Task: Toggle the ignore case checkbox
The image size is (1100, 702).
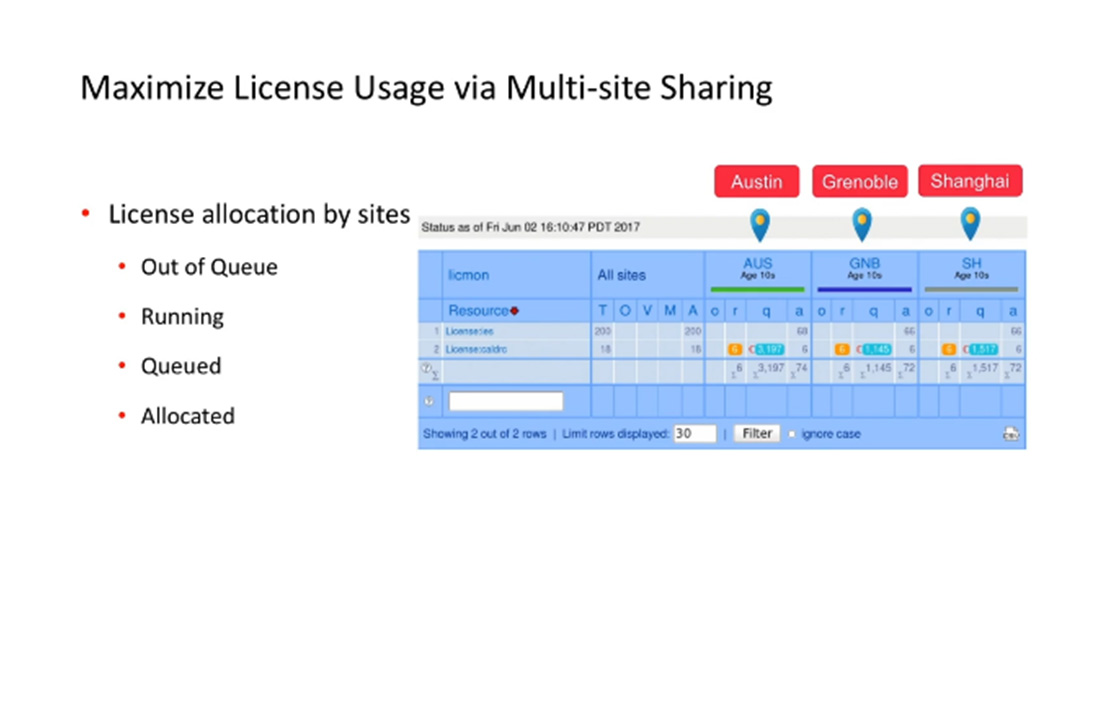Action: pyautogui.click(x=792, y=434)
